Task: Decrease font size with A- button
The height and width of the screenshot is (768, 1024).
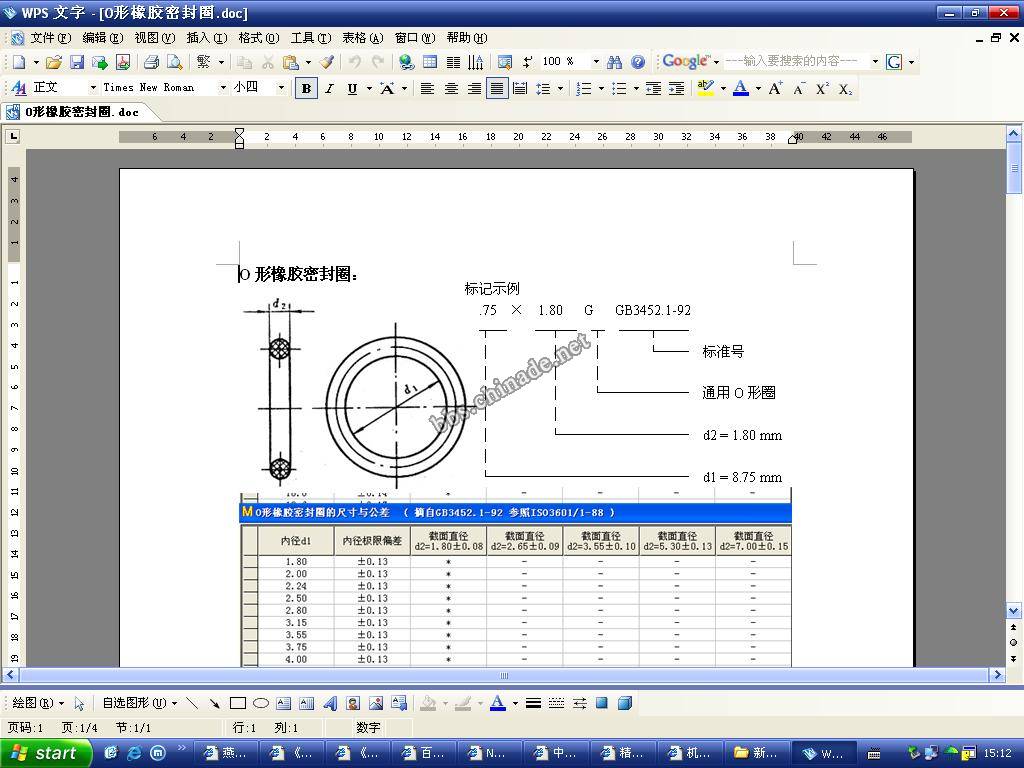Action: 799,89
